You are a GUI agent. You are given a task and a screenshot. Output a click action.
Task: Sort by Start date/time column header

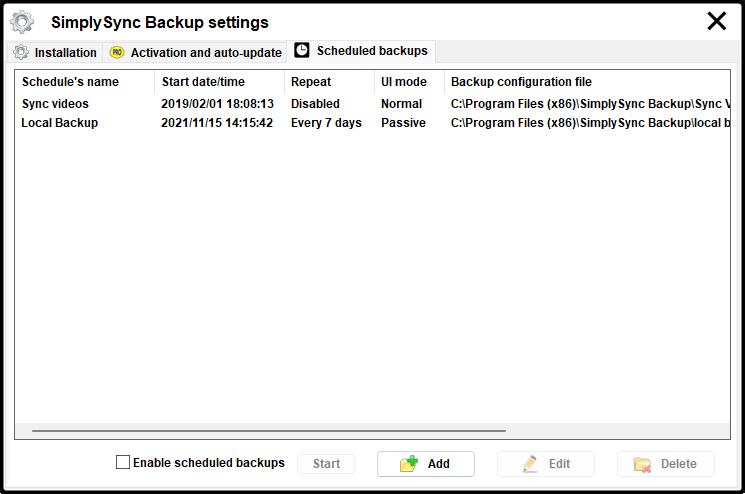tap(203, 82)
